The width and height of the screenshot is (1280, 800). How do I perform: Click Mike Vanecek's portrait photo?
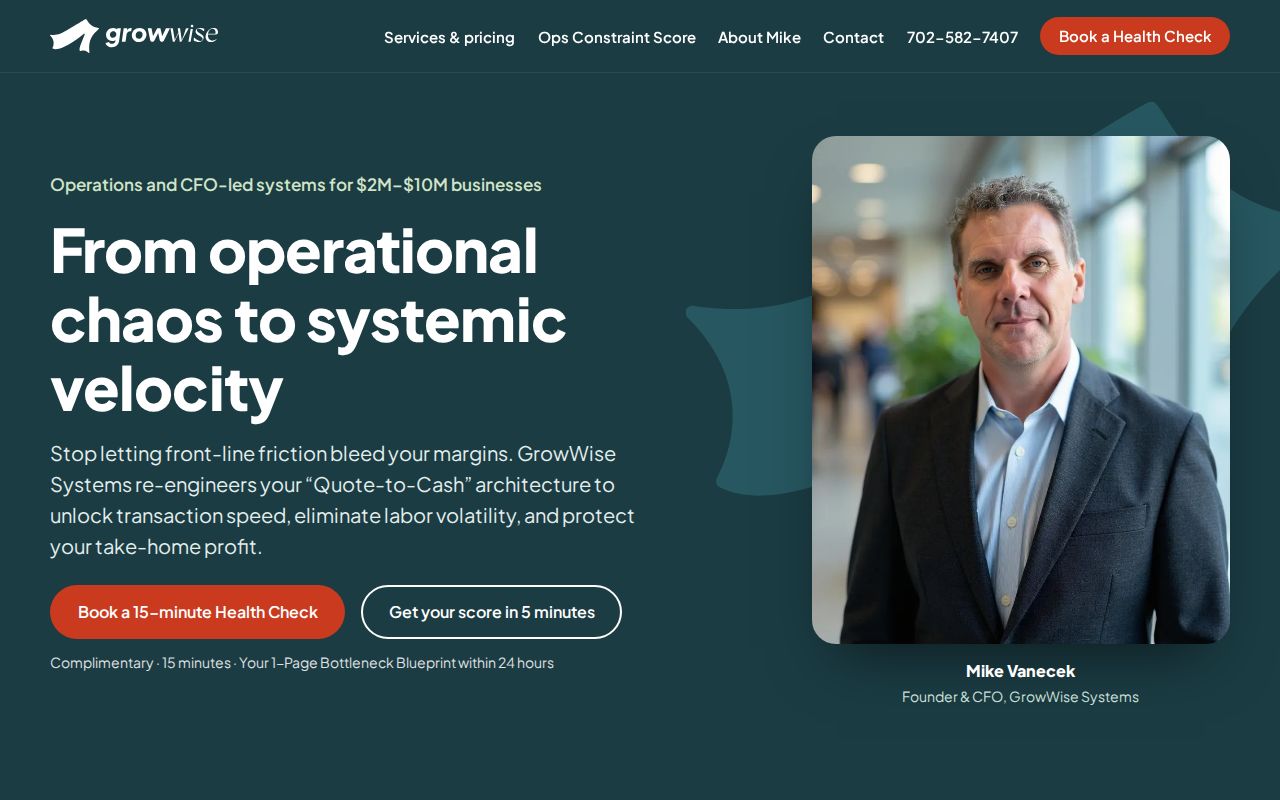click(1021, 390)
